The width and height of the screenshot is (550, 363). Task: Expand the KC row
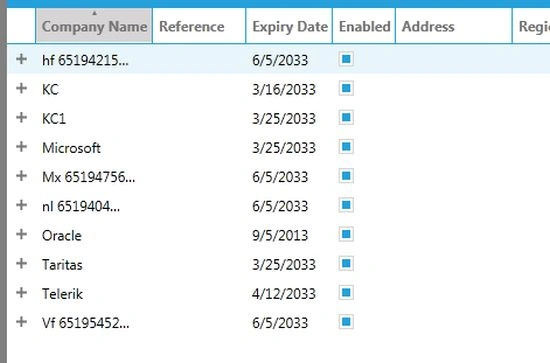click(x=21, y=88)
